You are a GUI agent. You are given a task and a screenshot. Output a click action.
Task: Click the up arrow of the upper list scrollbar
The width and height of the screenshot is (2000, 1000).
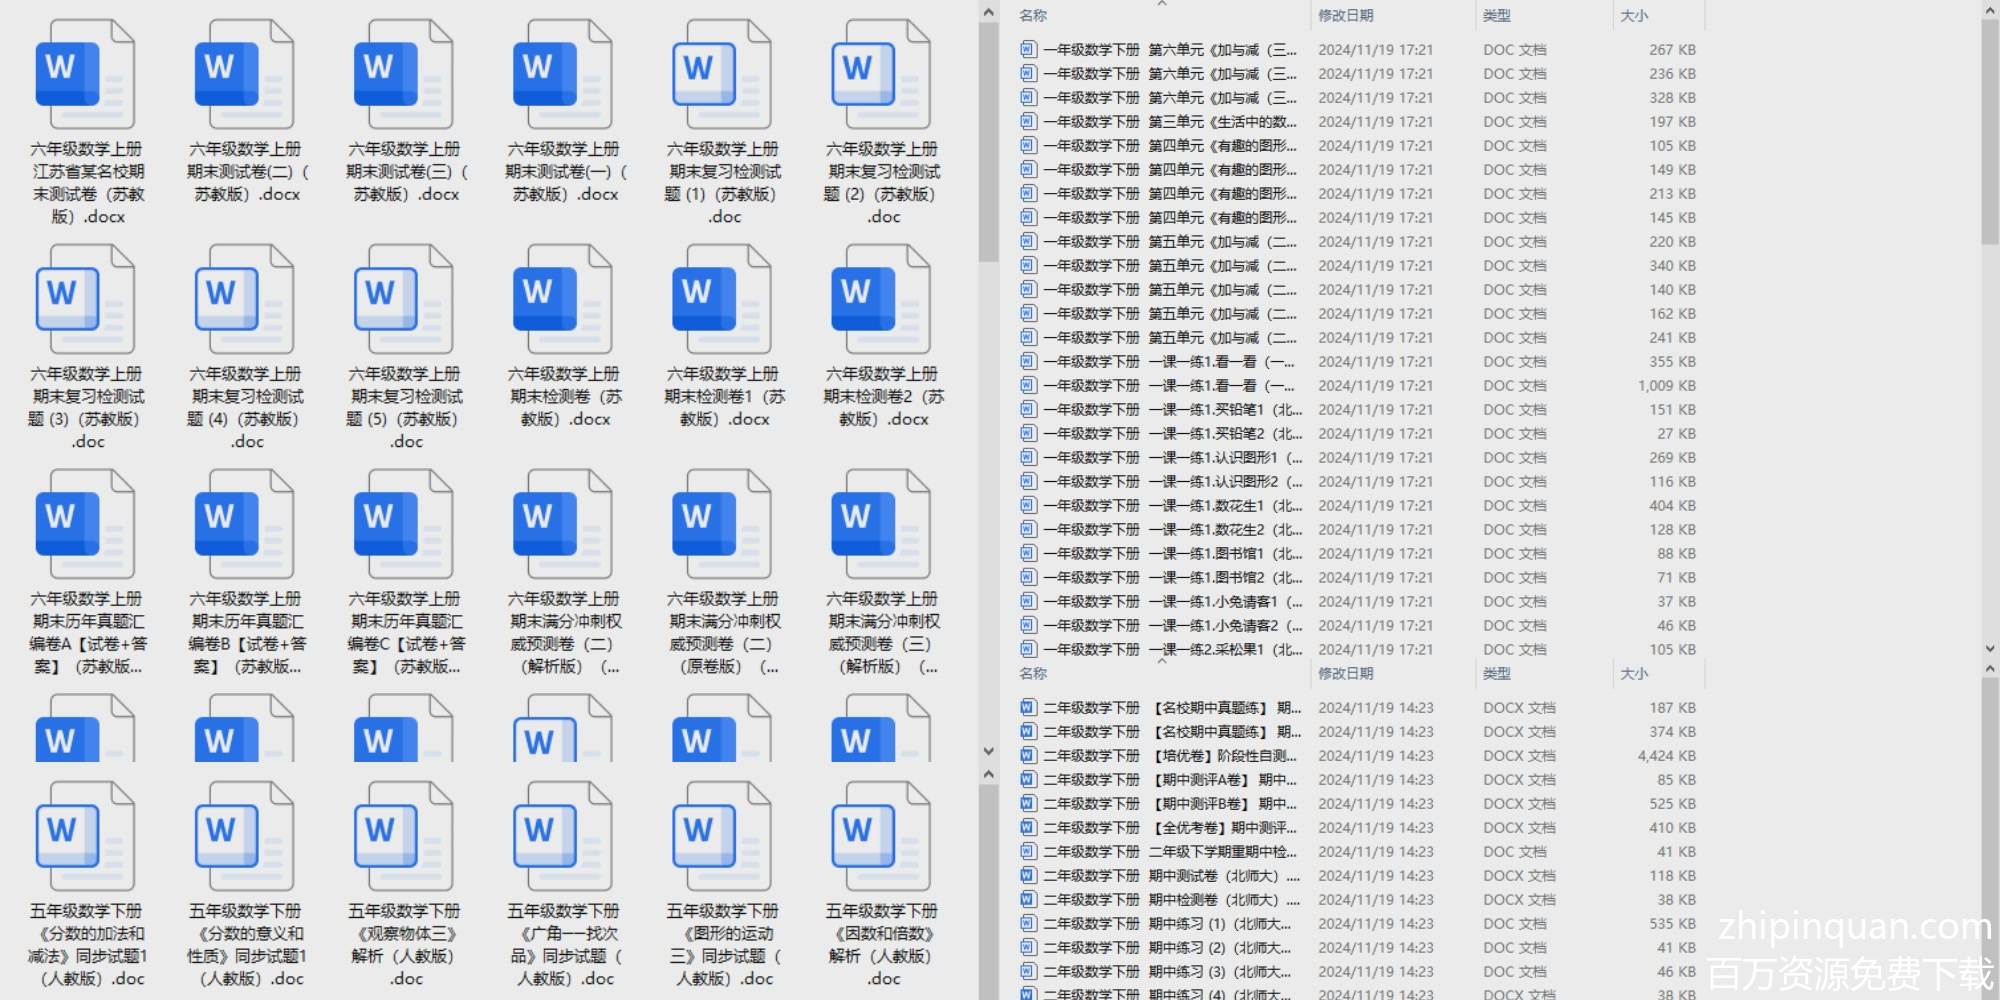pyautogui.click(x=1989, y=11)
